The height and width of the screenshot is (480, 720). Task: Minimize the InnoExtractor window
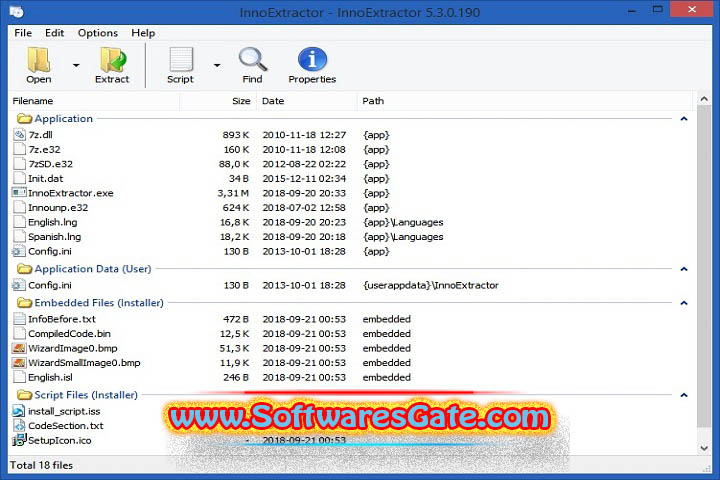632,10
